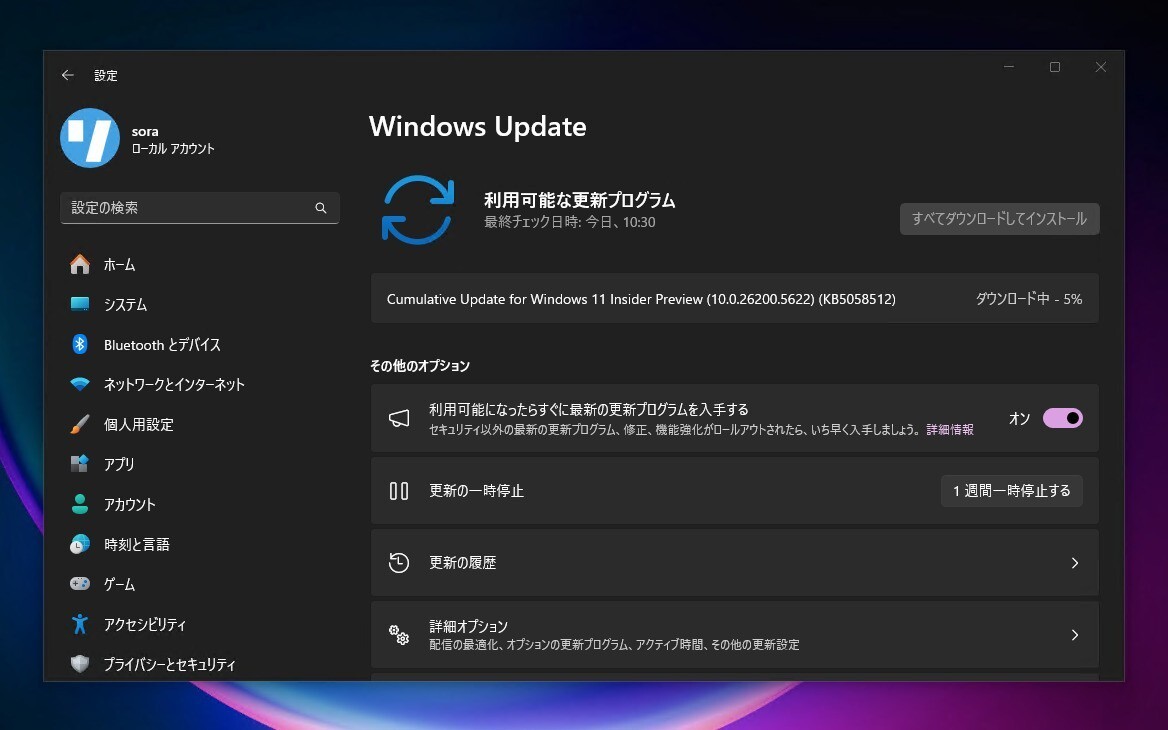Open ゲーム section label
The width and height of the screenshot is (1168, 730).
point(119,584)
